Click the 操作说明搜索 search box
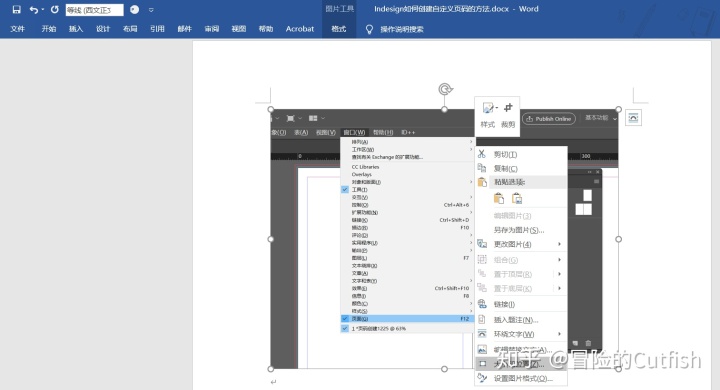The height and width of the screenshot is (390, 720). 402,29
